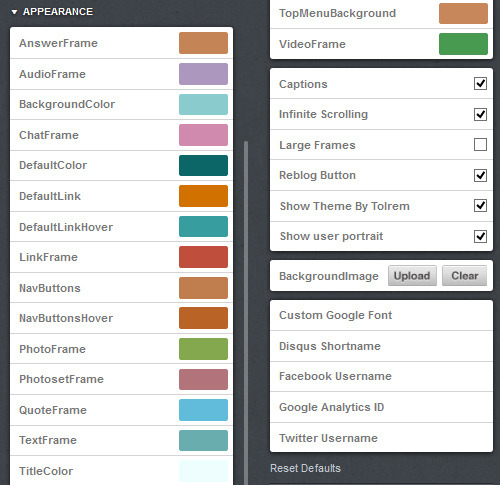Image resolution: width=500 pixels, height=485 pixels.
Task: Change the QuoteFrame blue swatch
Action: pos(203,410)
